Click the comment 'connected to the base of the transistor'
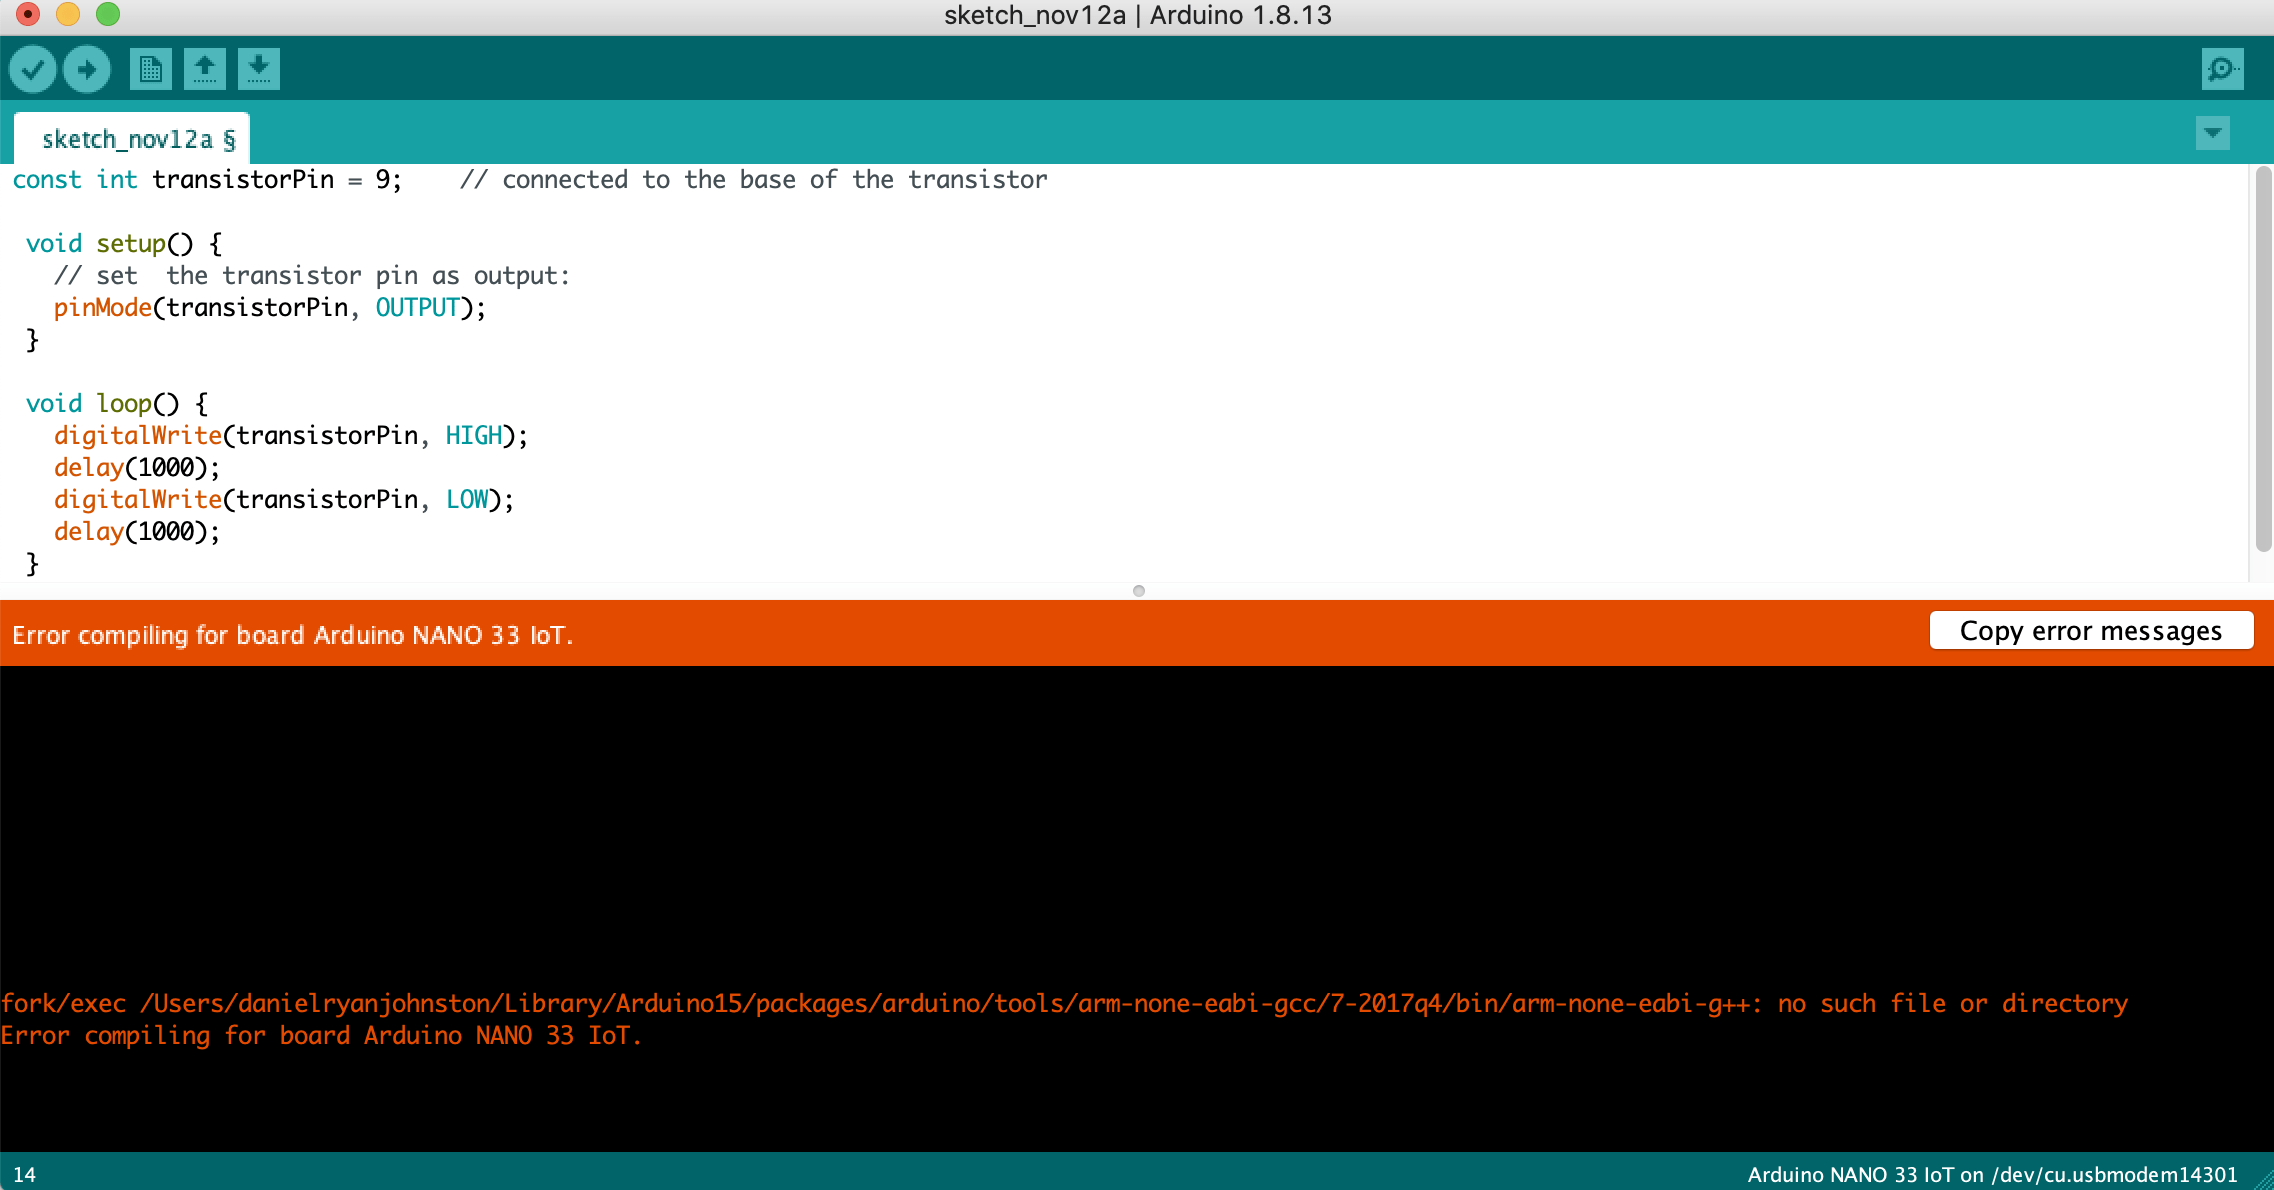 775,180
